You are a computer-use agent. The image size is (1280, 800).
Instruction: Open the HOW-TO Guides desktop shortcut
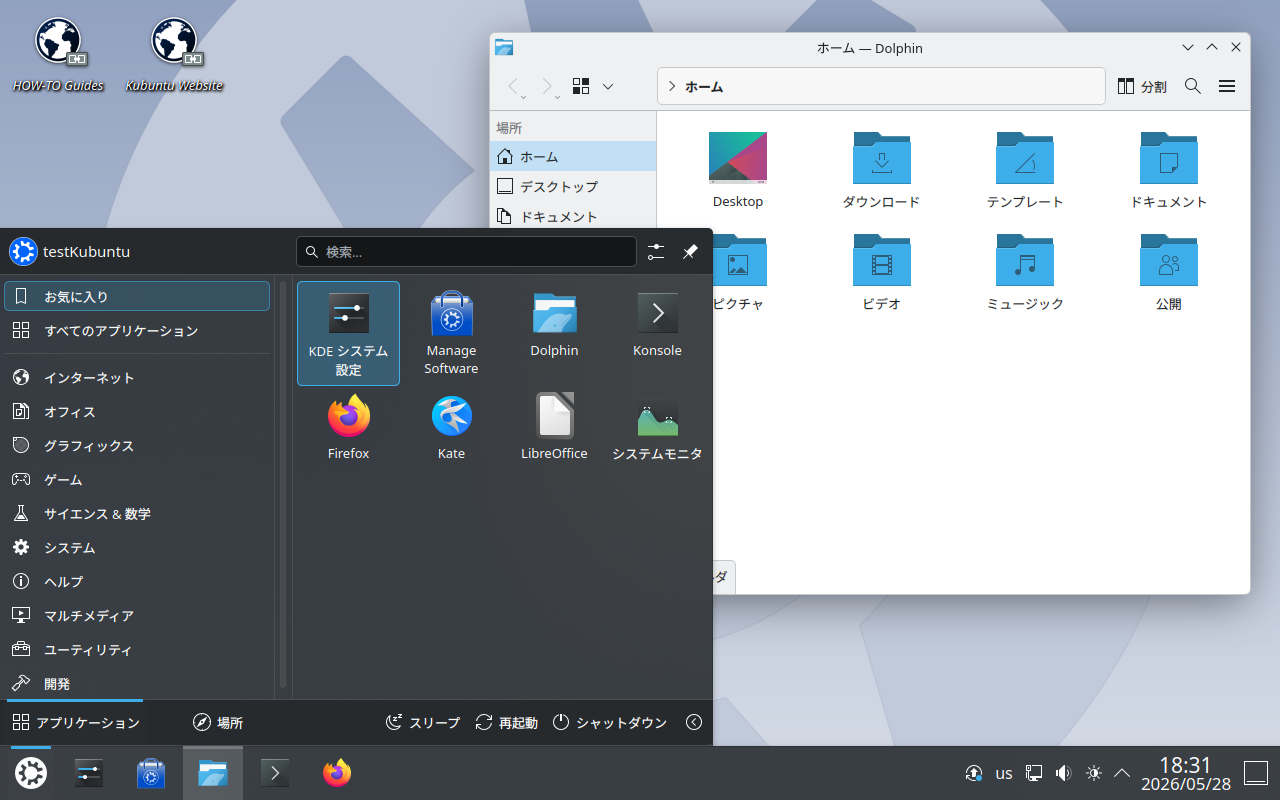pyautogui.click(x=58, y=55)
